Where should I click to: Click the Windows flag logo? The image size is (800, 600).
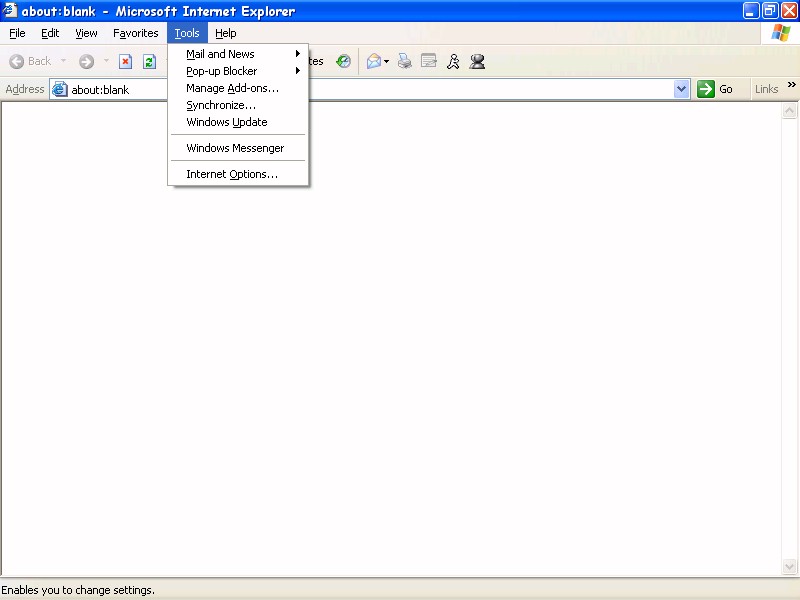[x=781, y=33]
